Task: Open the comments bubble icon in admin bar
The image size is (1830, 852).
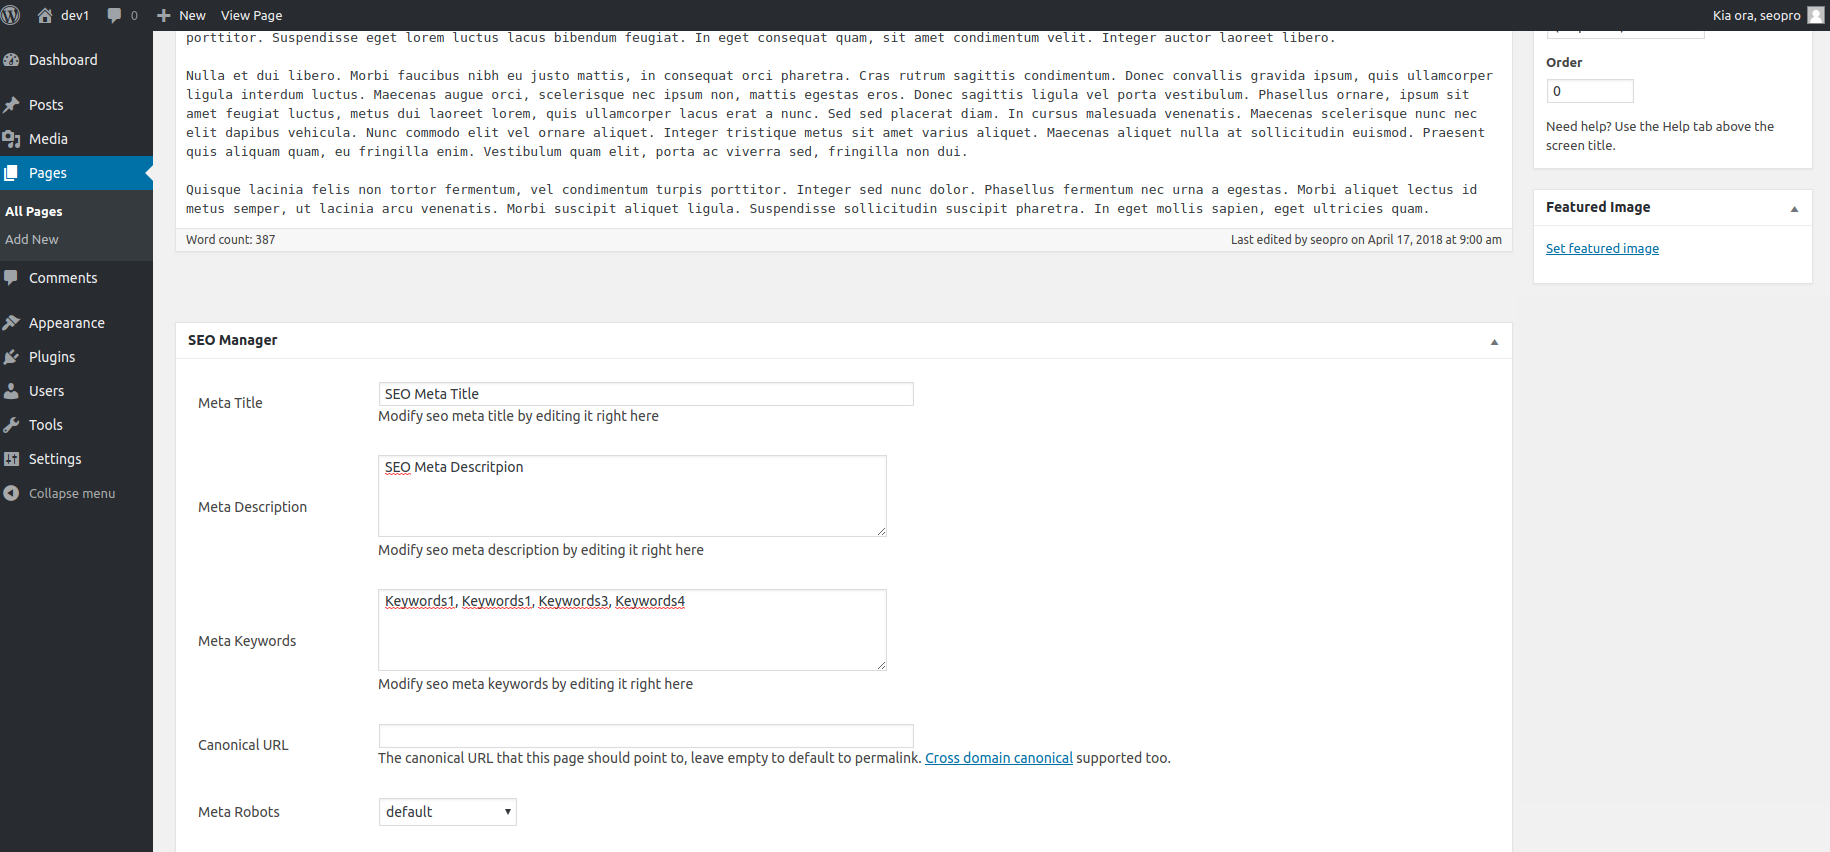Action: tap(114, 15)
